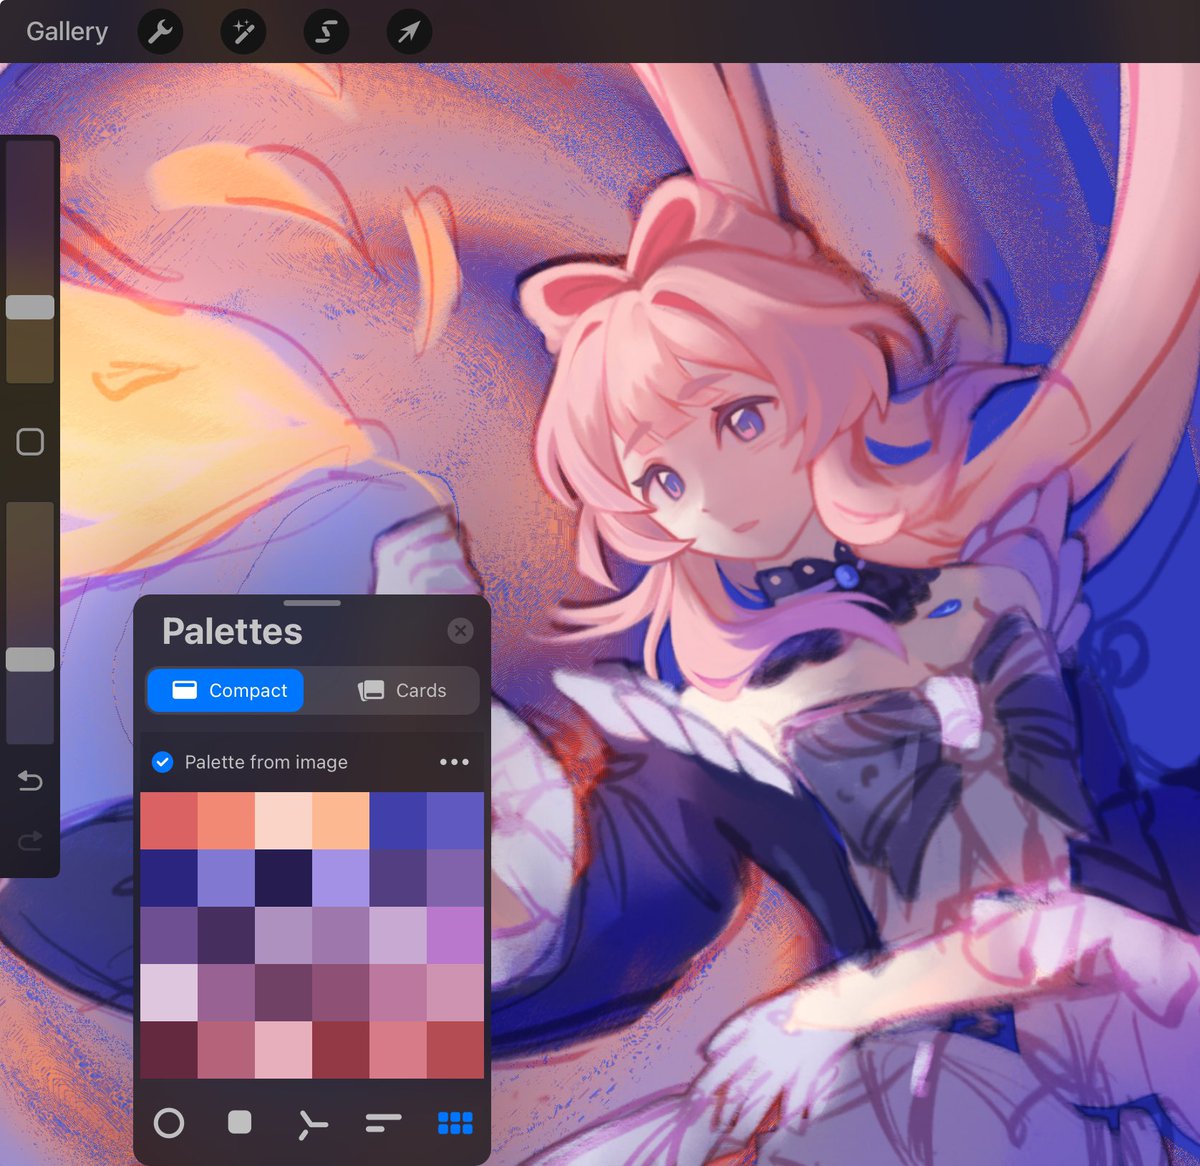Click the 'Palette from image' title
Image resolution: width=1200 pixels, height=1166 pixels.
(x=266, y=762)
